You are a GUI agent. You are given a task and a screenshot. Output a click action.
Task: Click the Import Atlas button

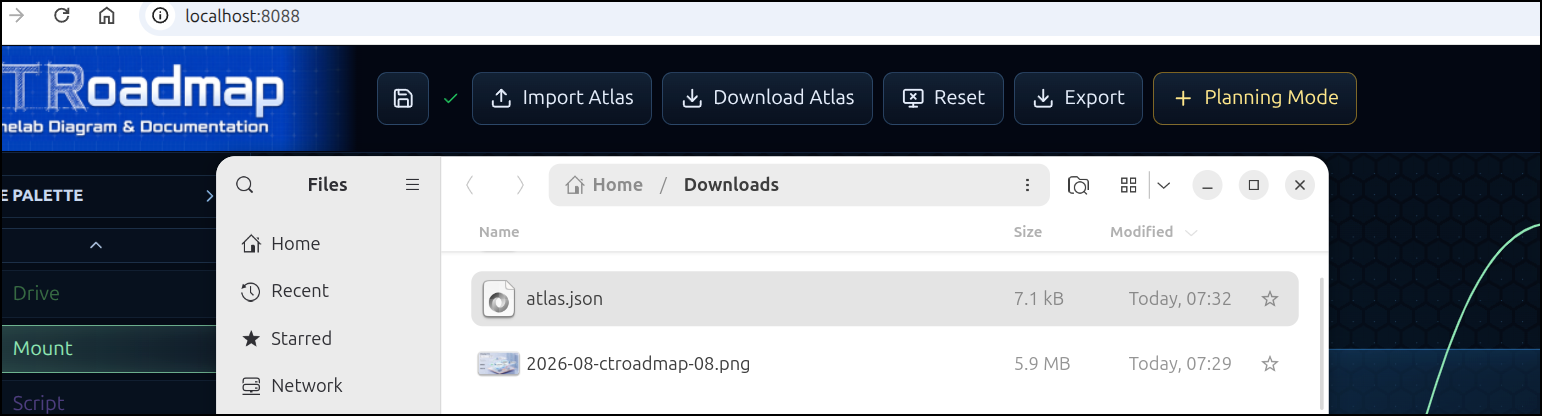pos(562,98)
